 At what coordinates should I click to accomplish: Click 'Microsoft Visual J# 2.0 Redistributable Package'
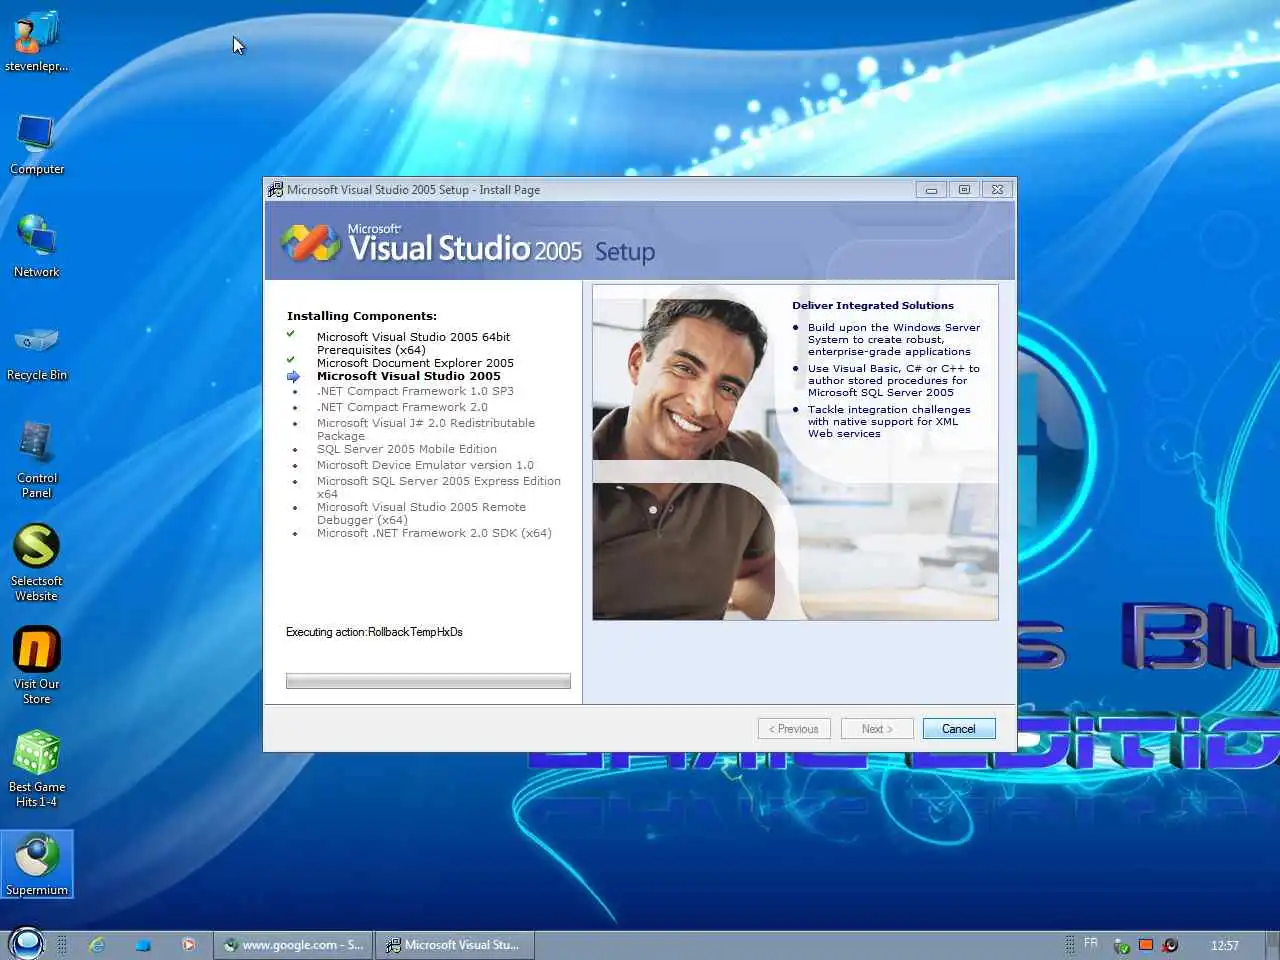coord(426,429)
